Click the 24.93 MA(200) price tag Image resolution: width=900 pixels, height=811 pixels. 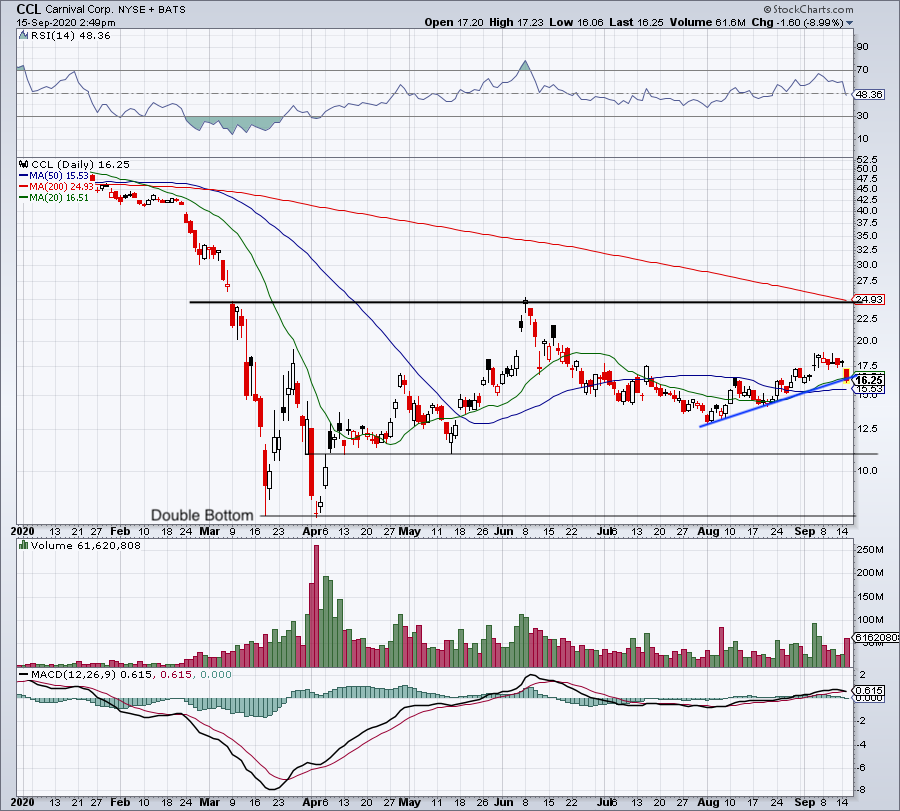(x=868, y=300)
